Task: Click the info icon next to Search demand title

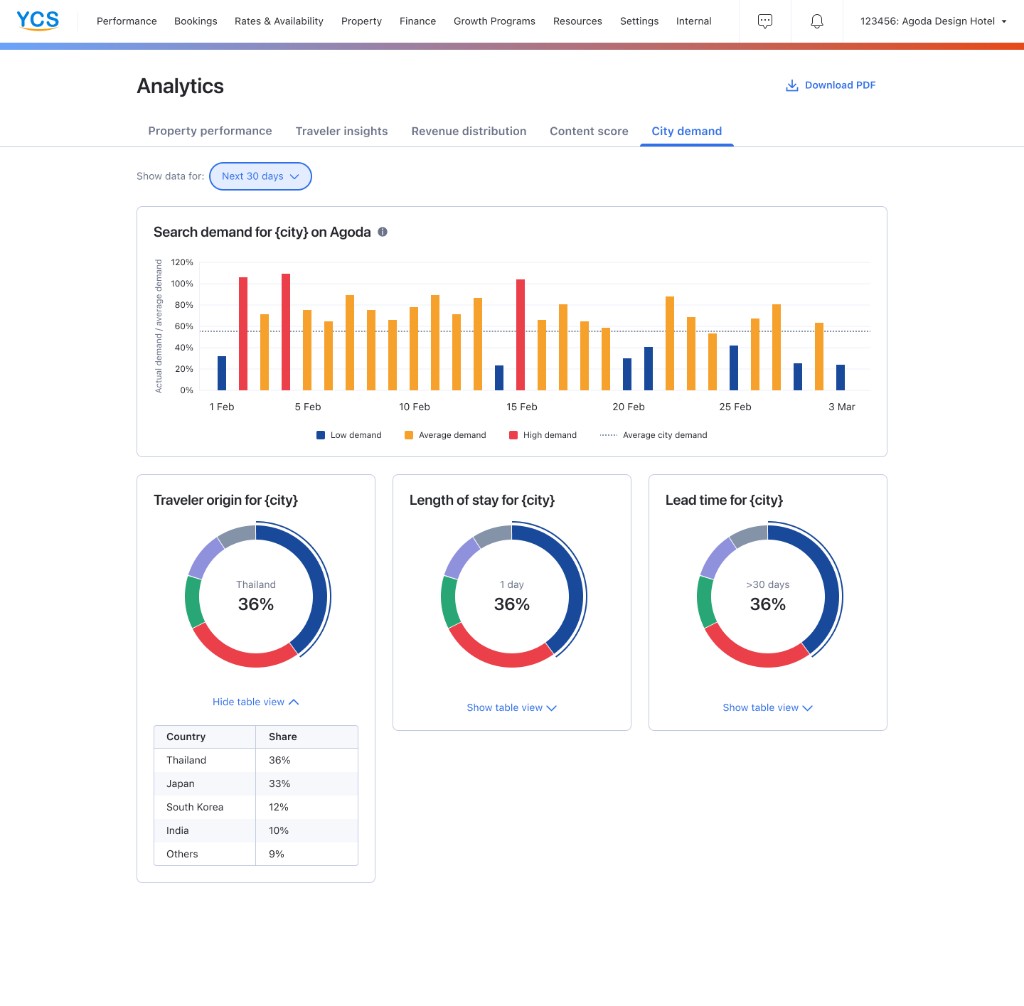Action: 383,232
